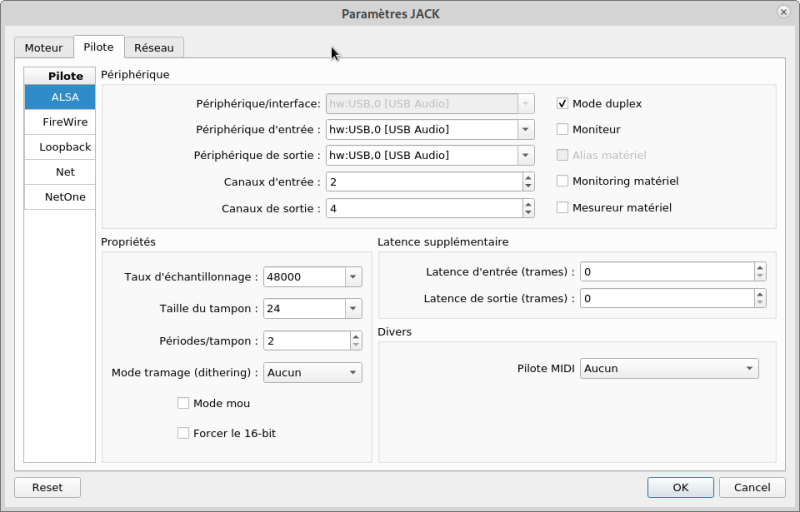Increment Périodes/tampon spinner up arrow
Image resolution: width=800 pixels, height=512 pixels.
pyautogui.click(x=355, y=336)
